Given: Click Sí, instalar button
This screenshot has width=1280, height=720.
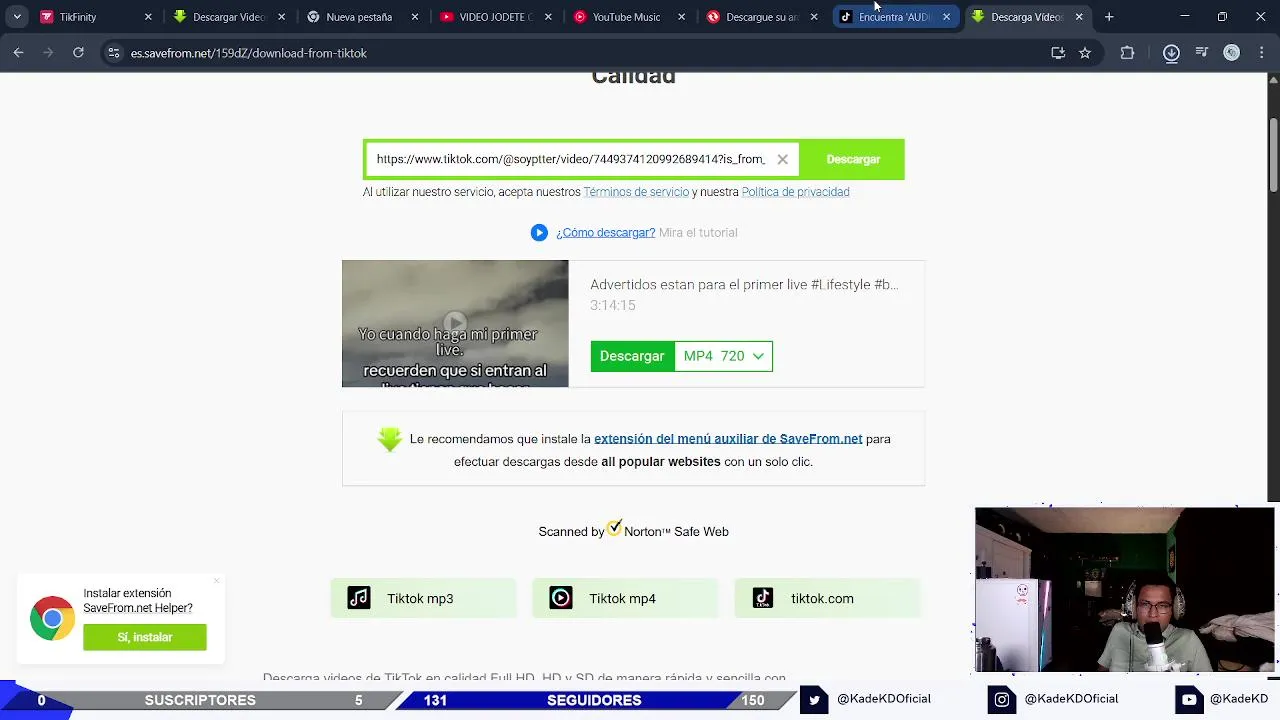Looking at the screenshot, I should (x=145, y=637).
